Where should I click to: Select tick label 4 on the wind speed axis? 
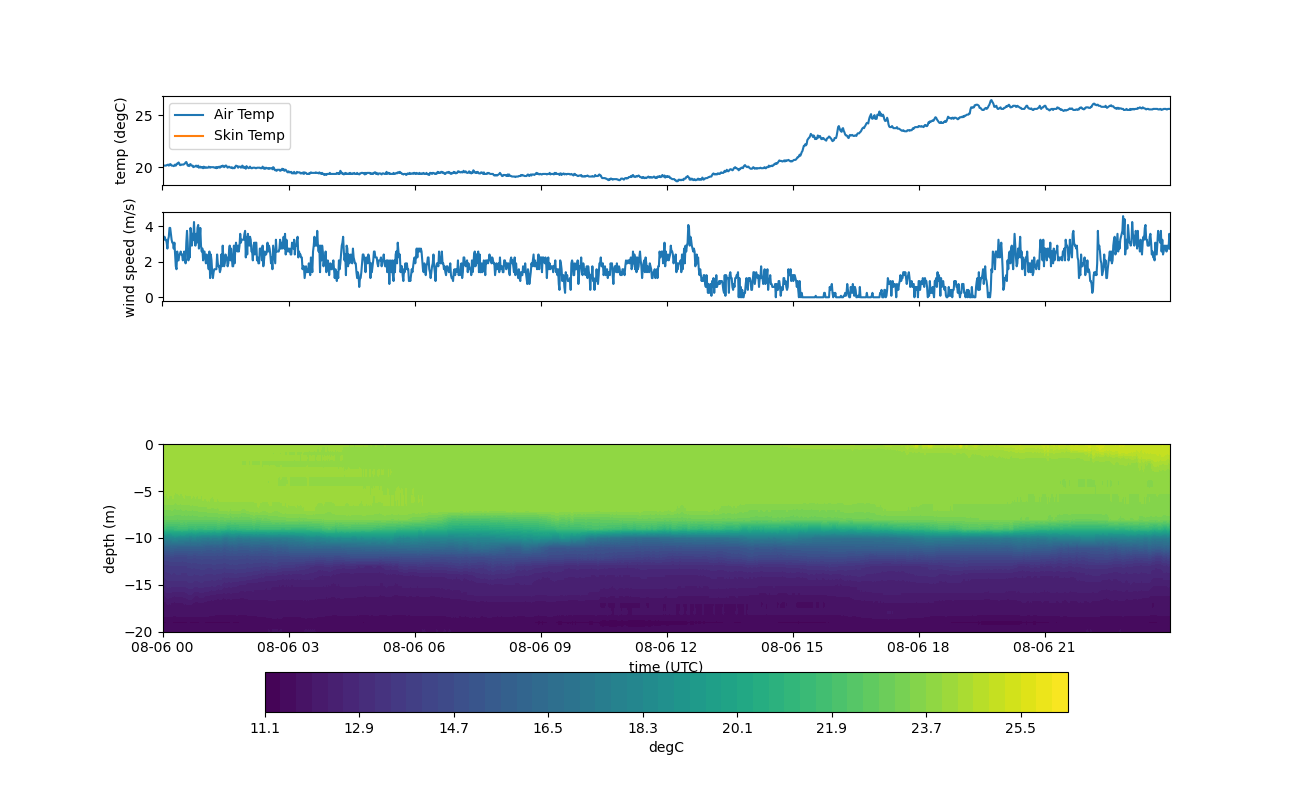point(151,227)
